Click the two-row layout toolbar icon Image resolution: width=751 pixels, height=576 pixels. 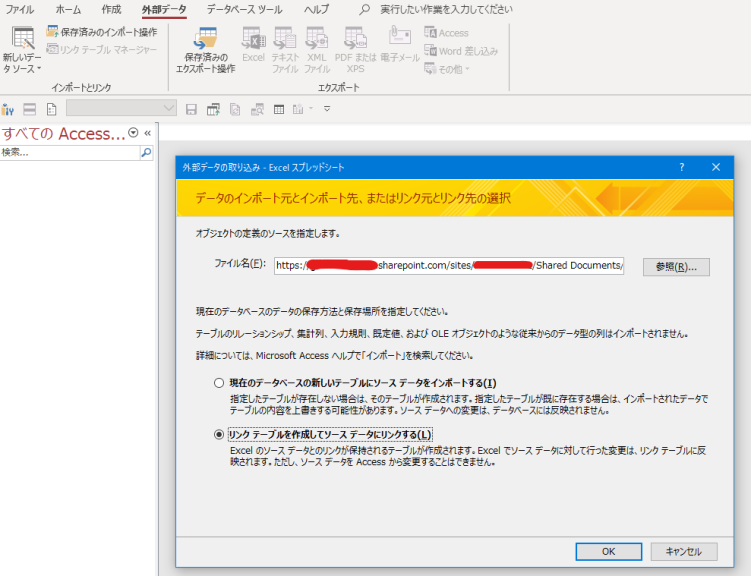click(x=30, y=110)
